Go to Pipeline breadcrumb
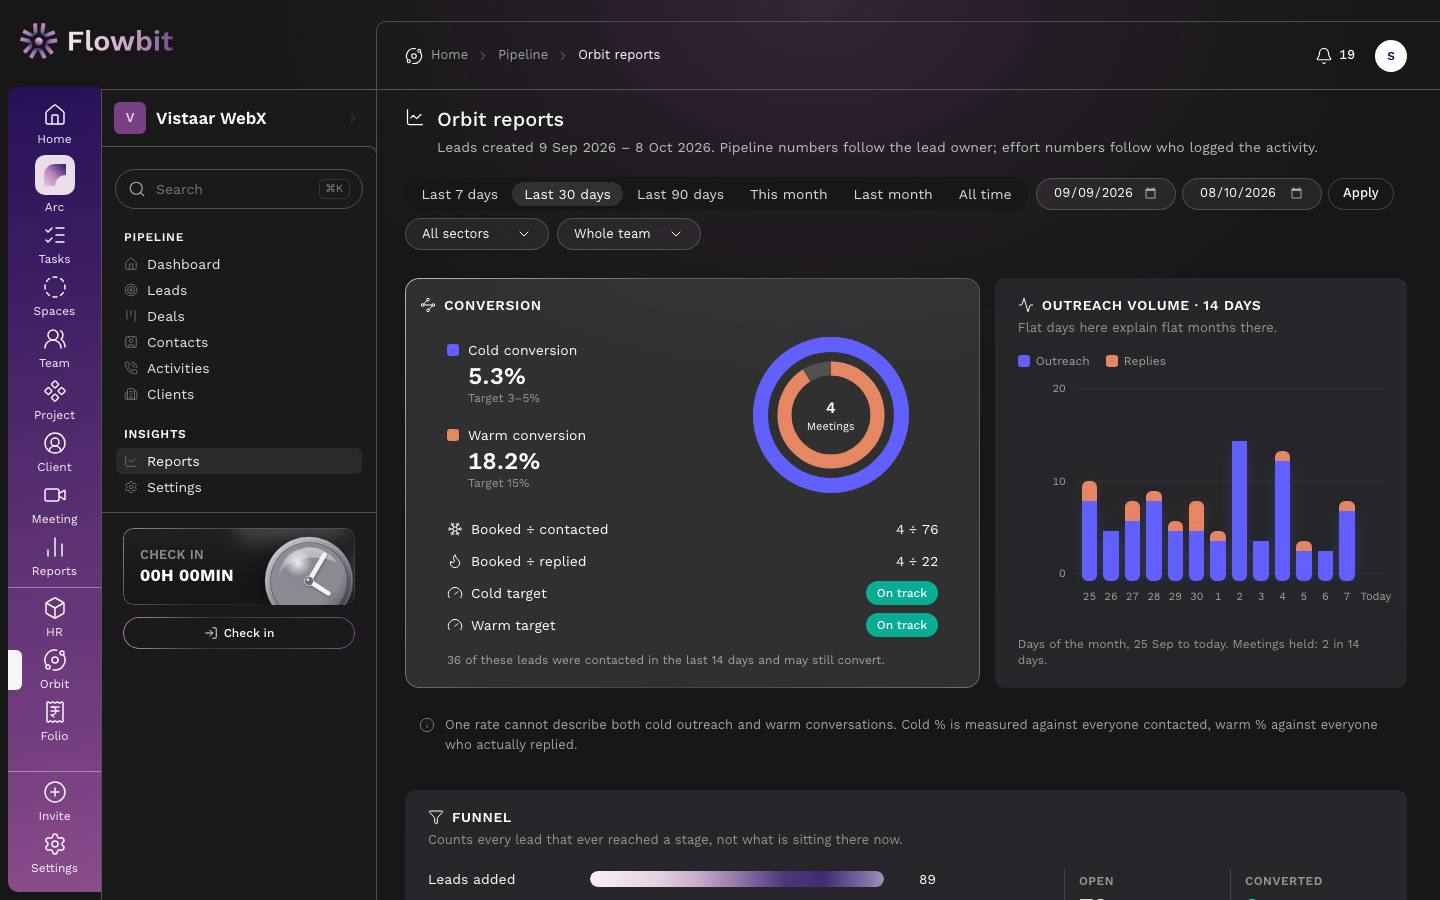Image resolution: width=1440 pixels, height=900 pixels. coord(523,55)
